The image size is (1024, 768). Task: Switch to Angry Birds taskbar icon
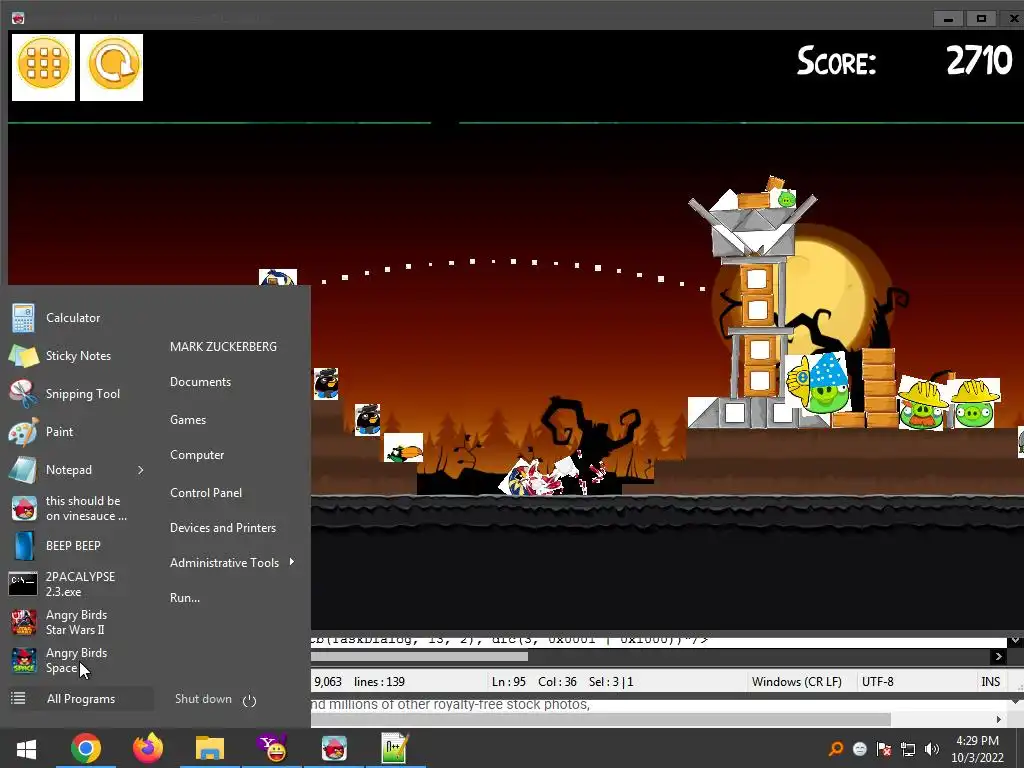coord(334,748)
